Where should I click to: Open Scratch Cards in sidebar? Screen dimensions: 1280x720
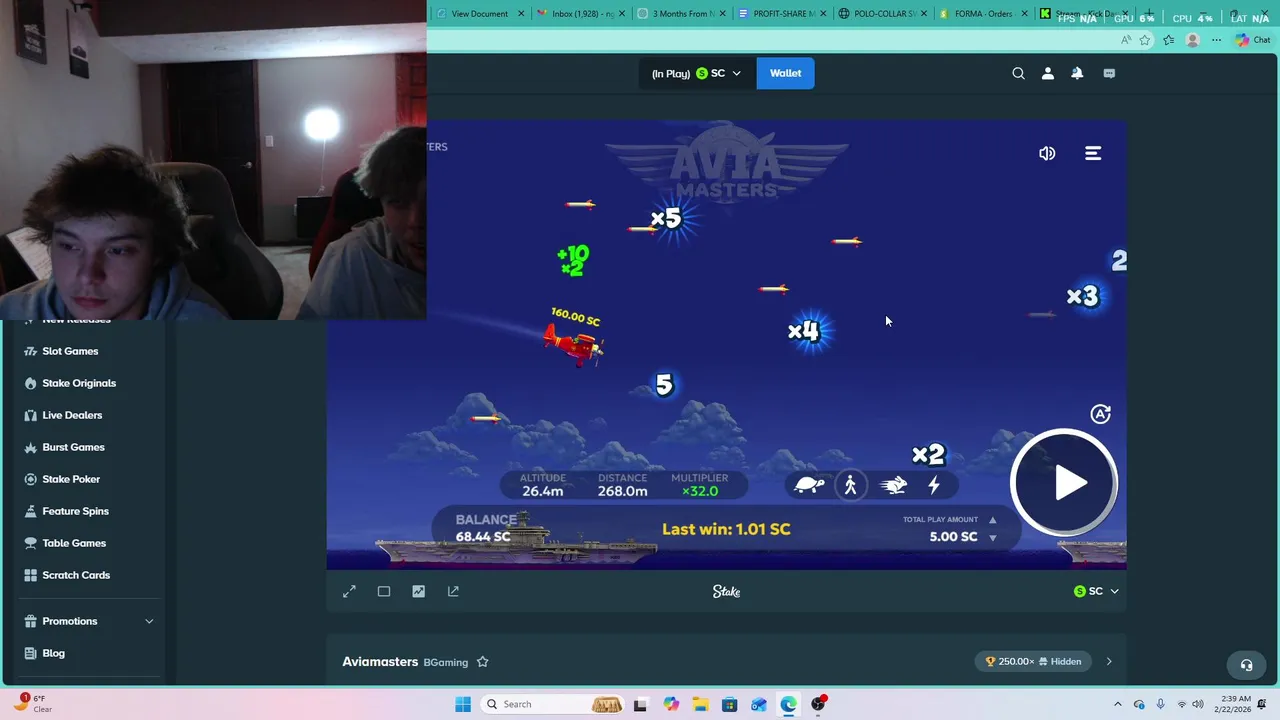(76, 575)
